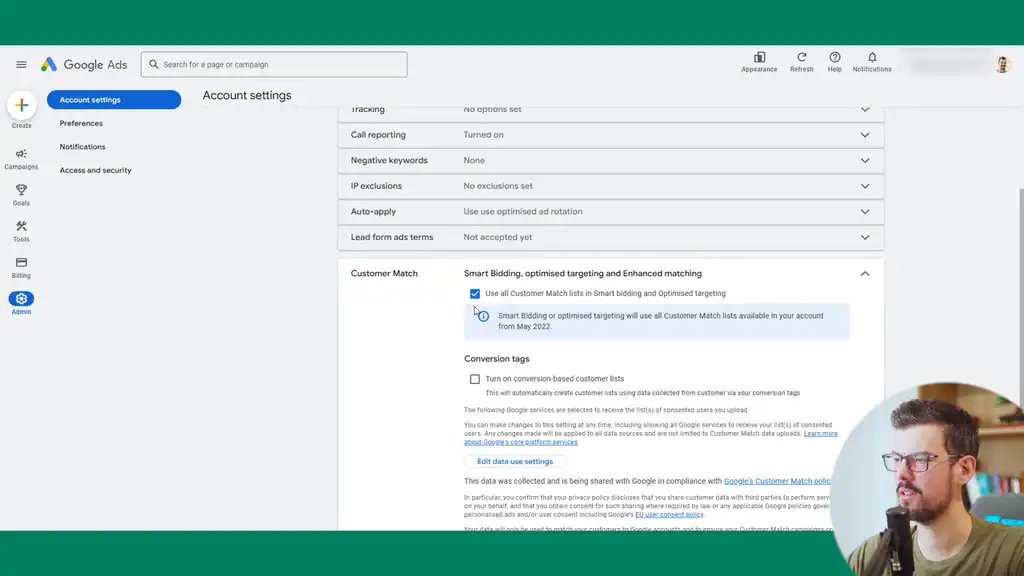
Task: Open Google's Customer Match policy link
Action: pos(777,481)
